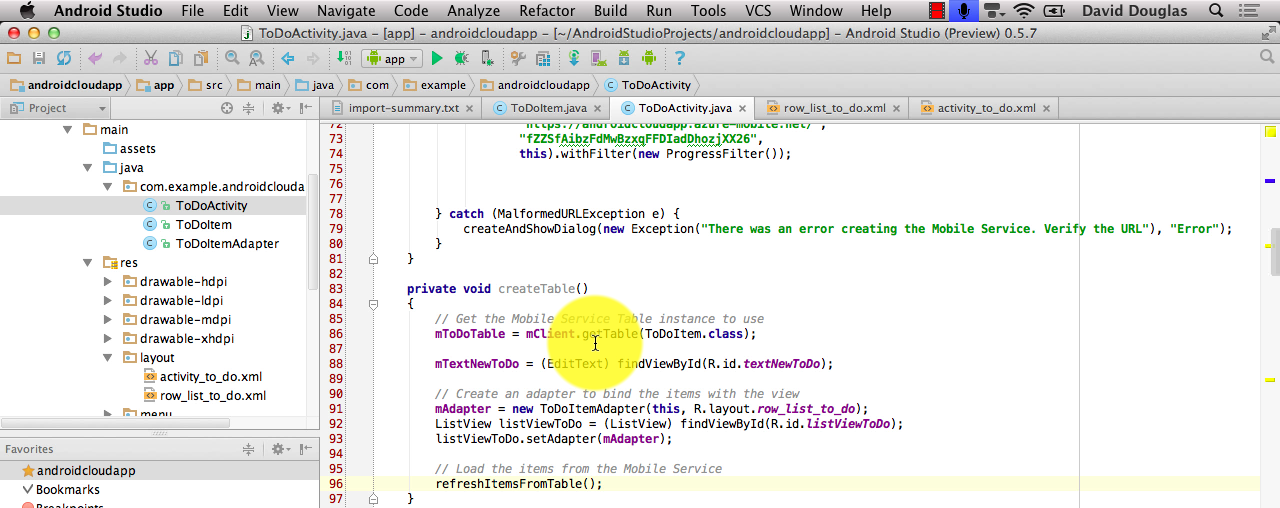Expand drawable-xhdpi folder
1280x508 pixels.
(x=108, y=339)
